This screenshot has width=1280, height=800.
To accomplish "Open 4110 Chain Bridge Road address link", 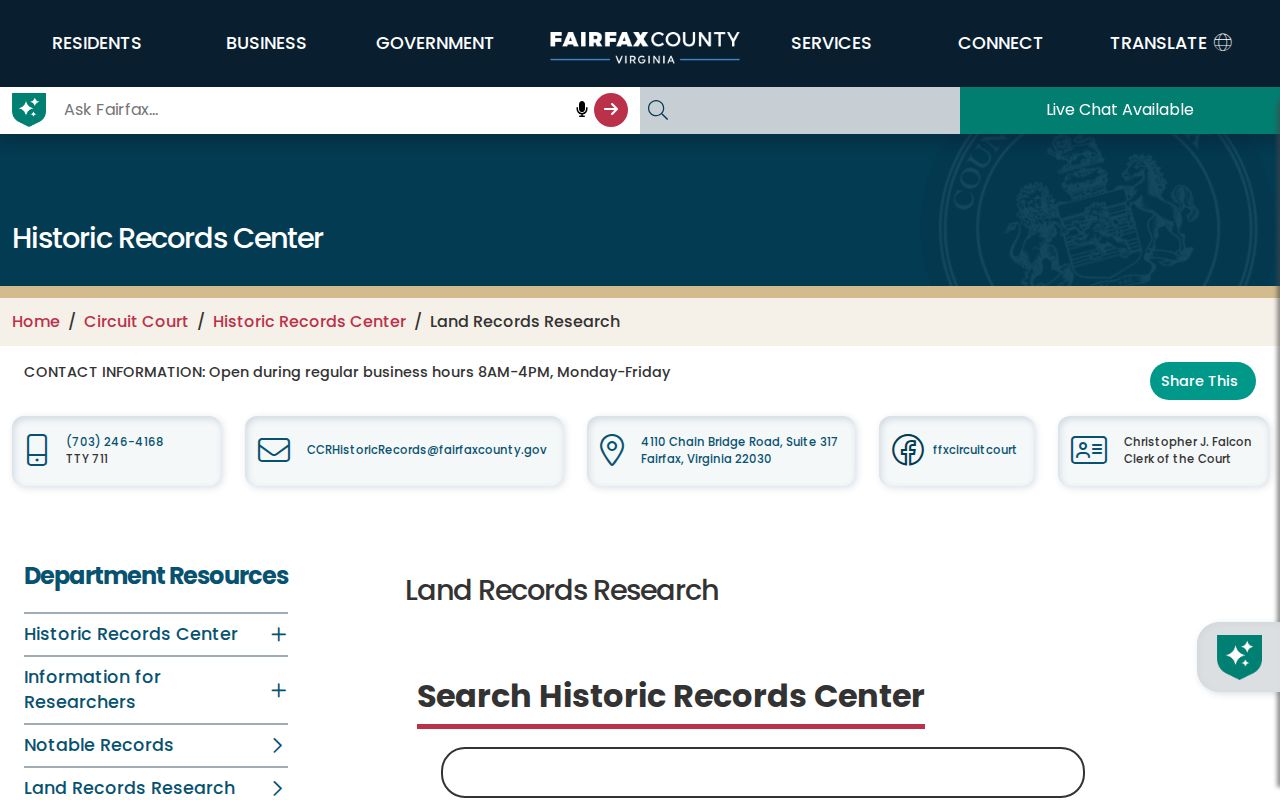I will (739, 450).
